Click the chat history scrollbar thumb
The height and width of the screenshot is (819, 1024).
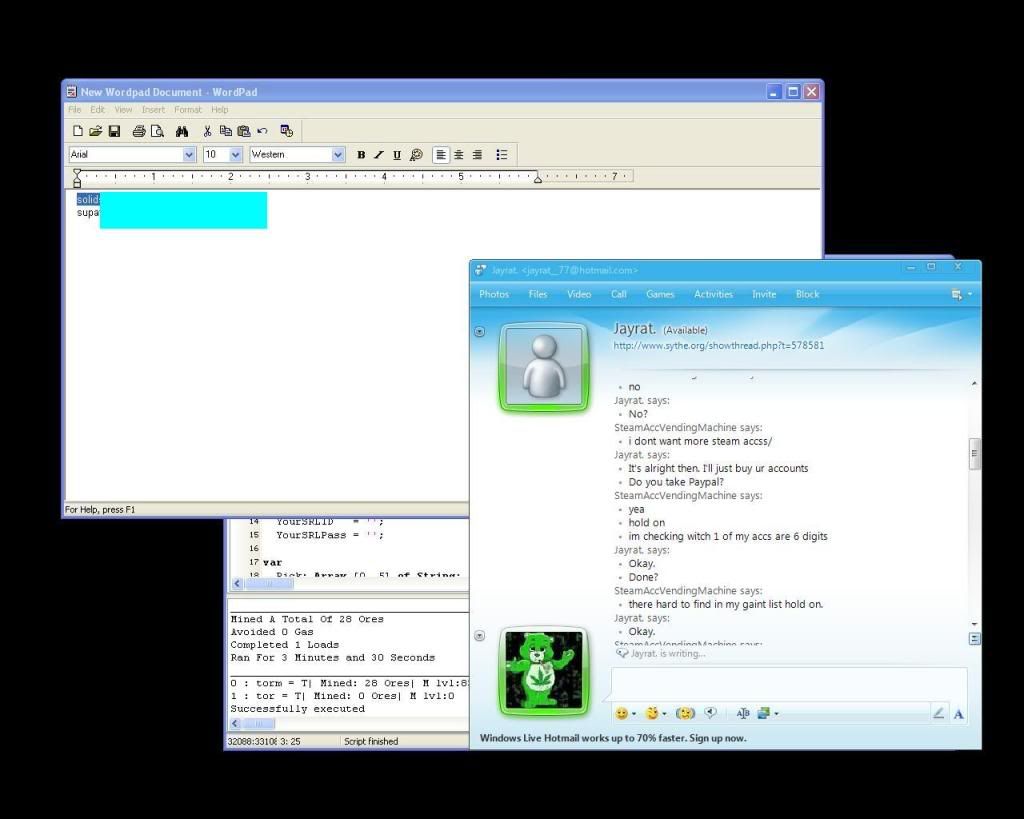pos(974,454)
